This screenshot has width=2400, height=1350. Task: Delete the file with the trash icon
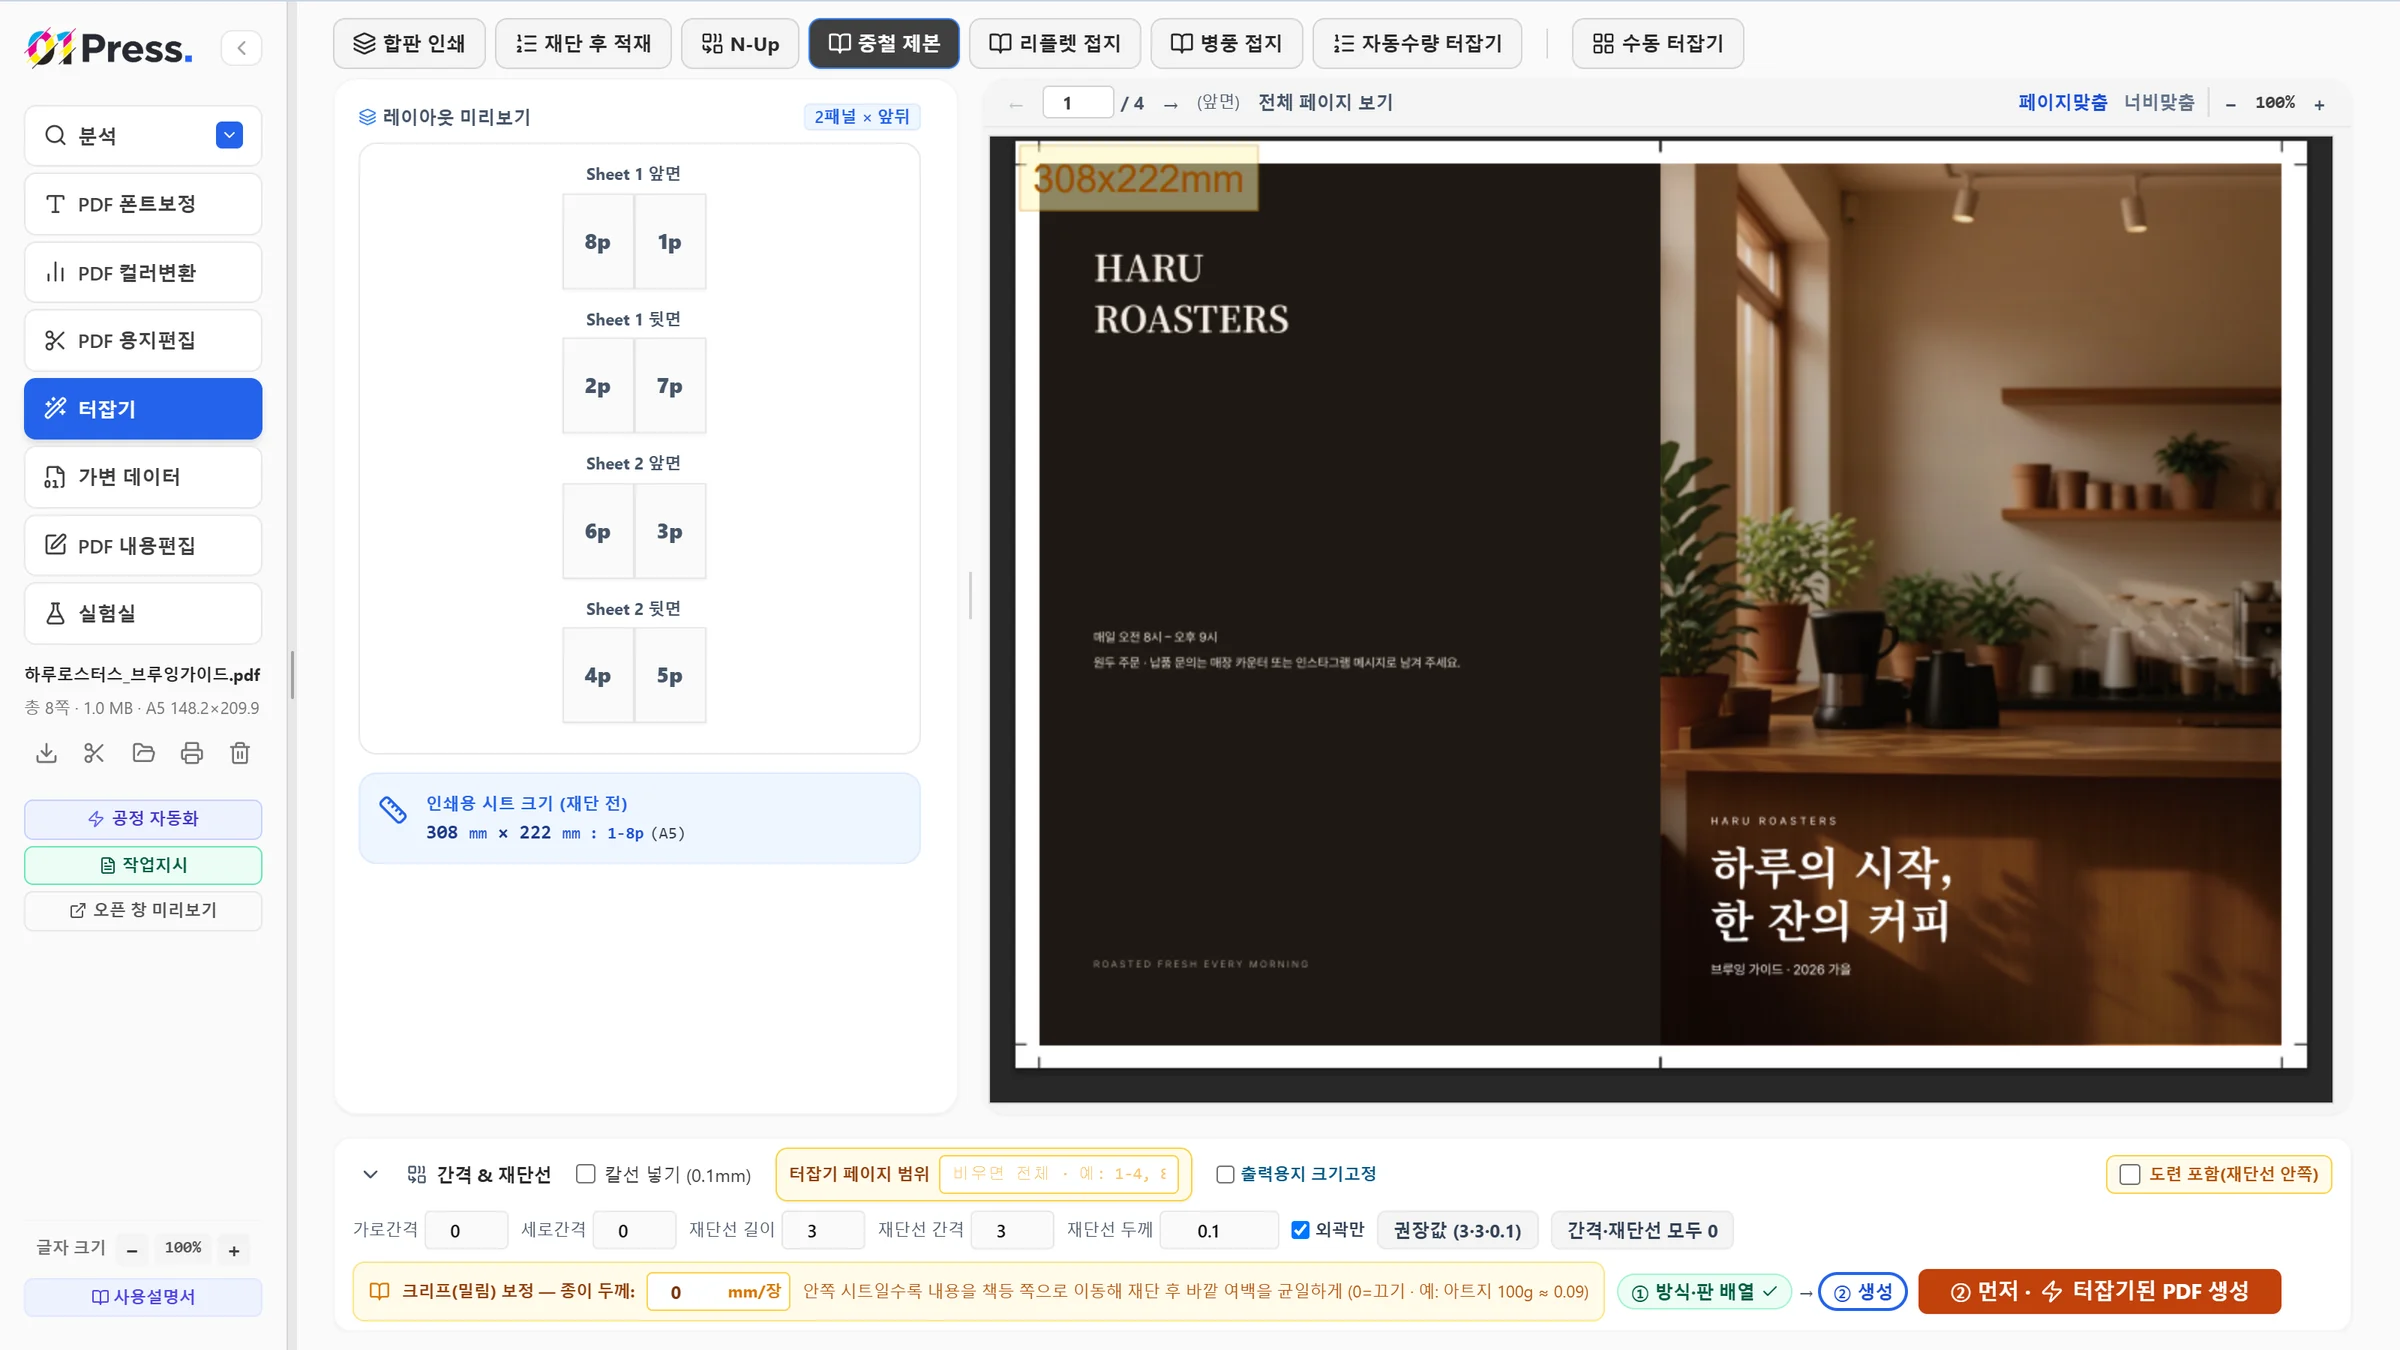click(240, 753)
